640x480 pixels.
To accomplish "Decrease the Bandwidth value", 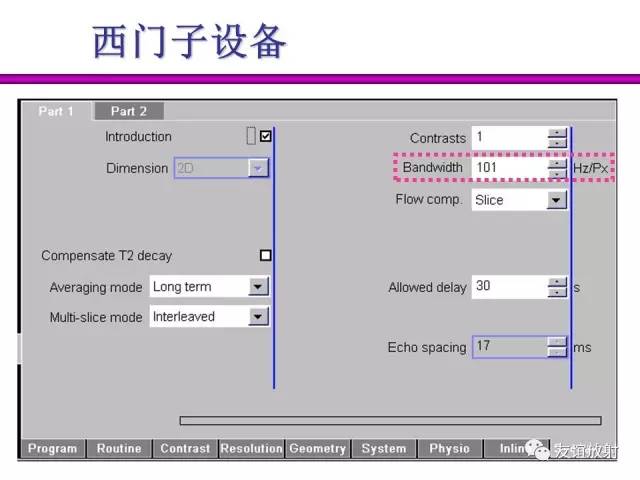I will 557,173.
